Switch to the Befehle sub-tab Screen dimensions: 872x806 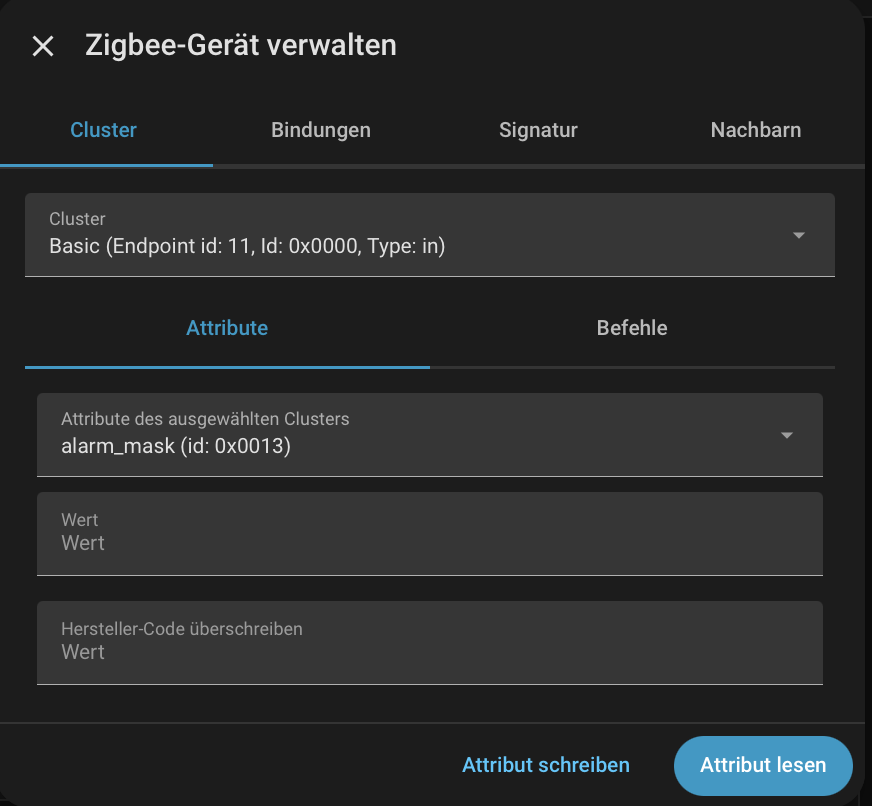point(632,328)
